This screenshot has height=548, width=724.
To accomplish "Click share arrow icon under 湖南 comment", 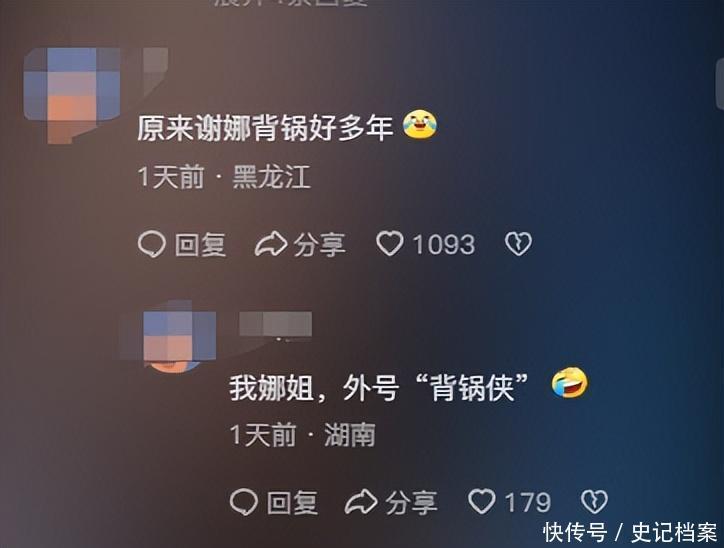I will (x=361, y=502).
